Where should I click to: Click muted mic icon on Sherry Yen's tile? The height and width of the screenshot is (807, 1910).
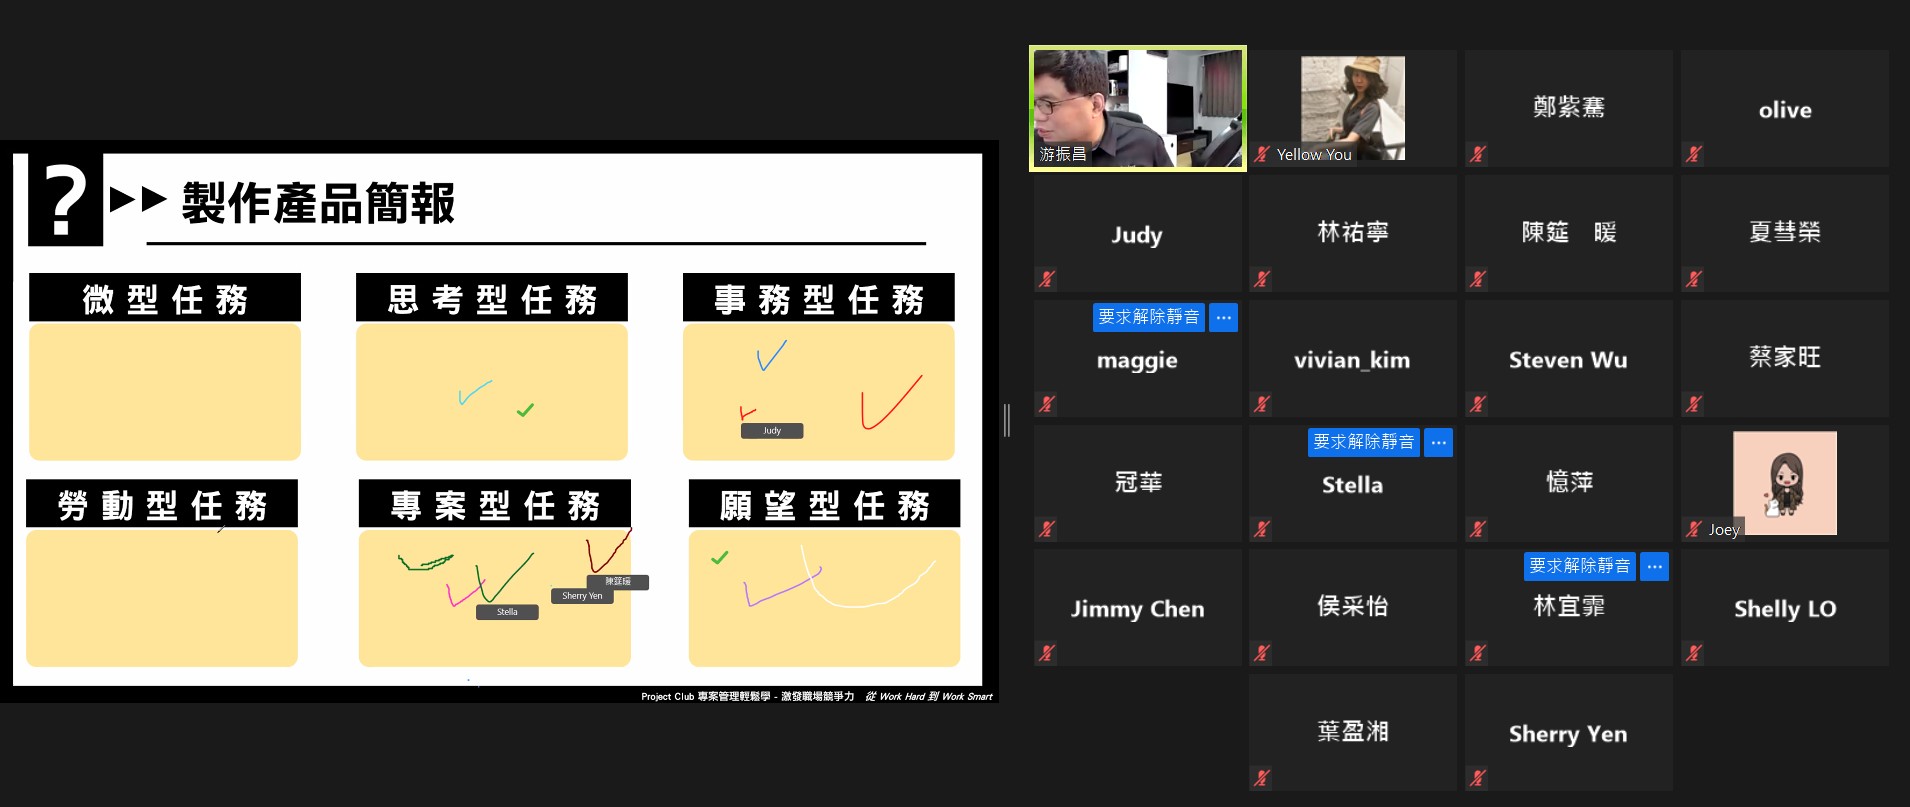[x=1478, y=778]
